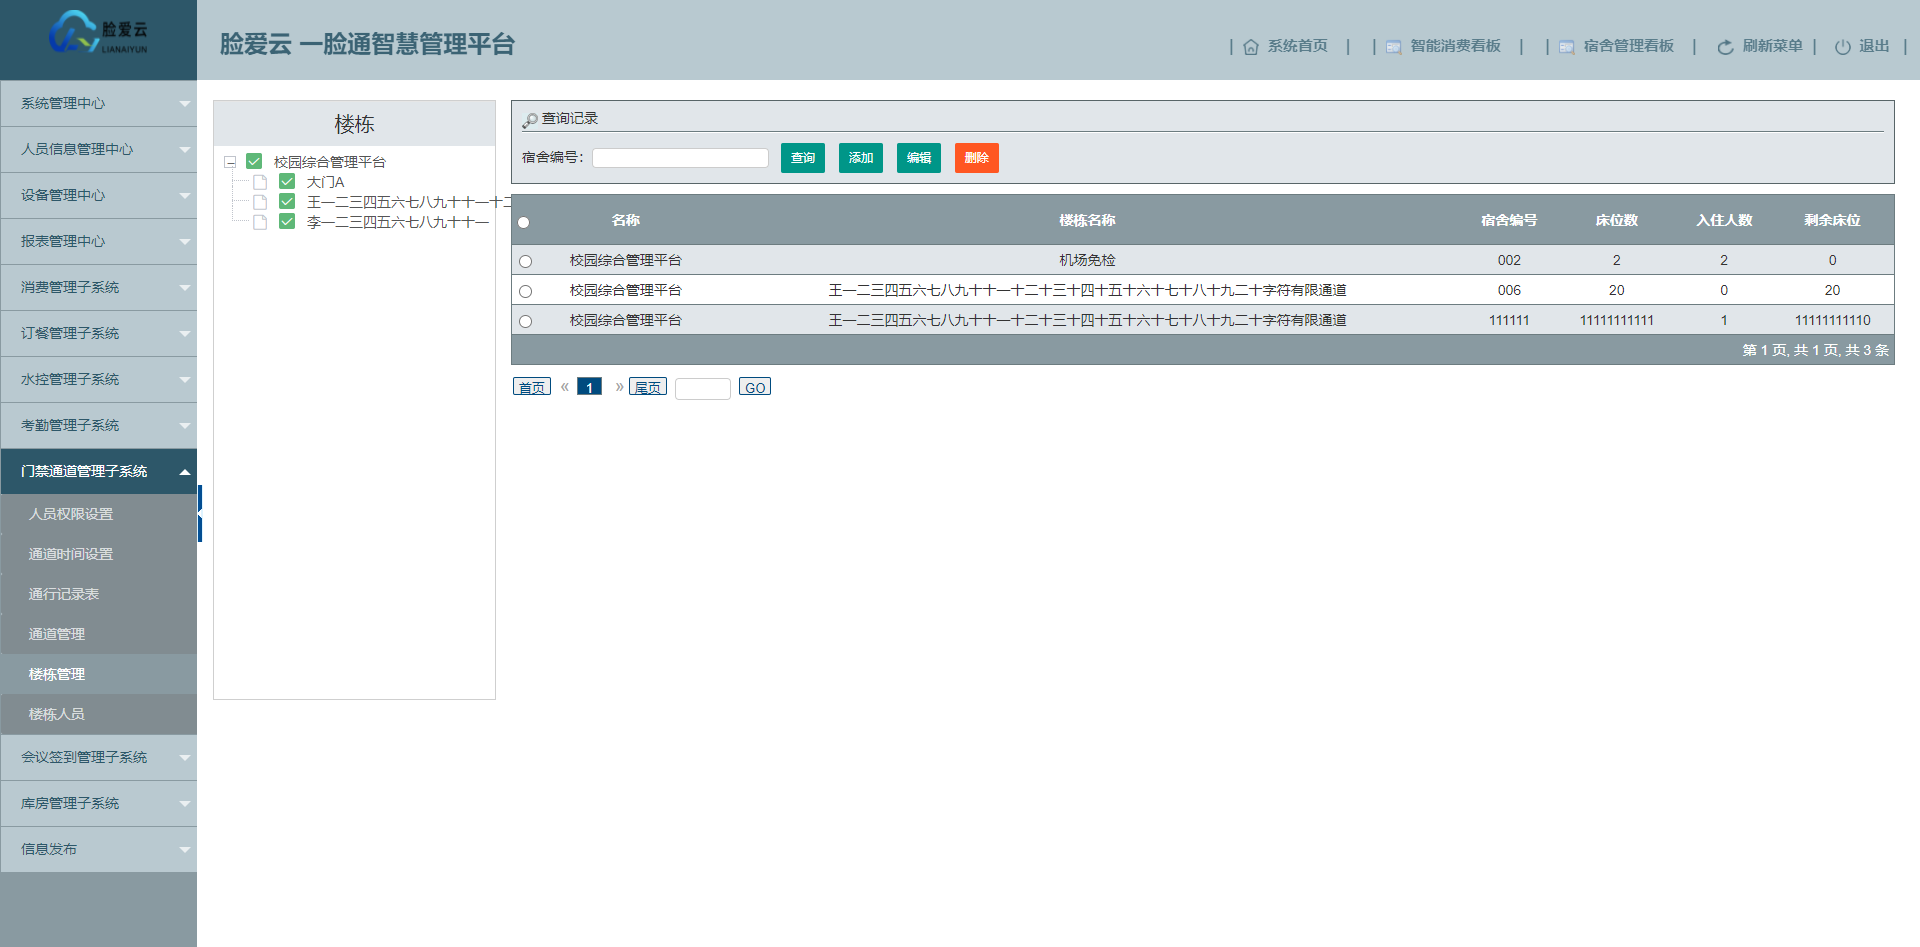Collapse the 校园综合管理平台 tree node
This screenshot has height=947, width=1920.
pos(230,162)
